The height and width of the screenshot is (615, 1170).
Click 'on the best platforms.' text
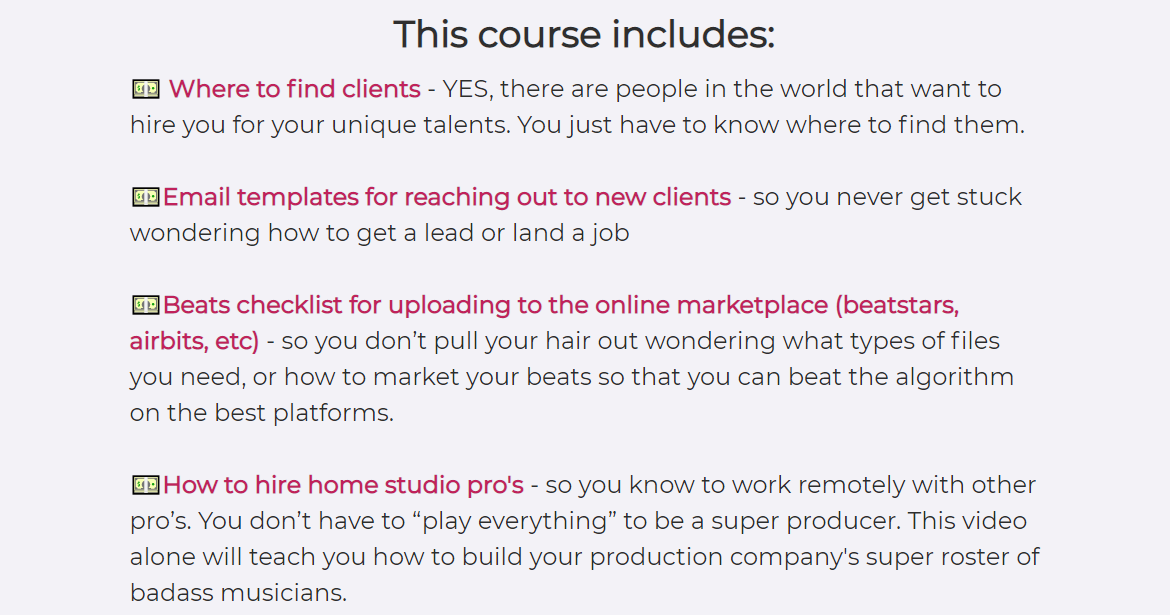point(261,413)
